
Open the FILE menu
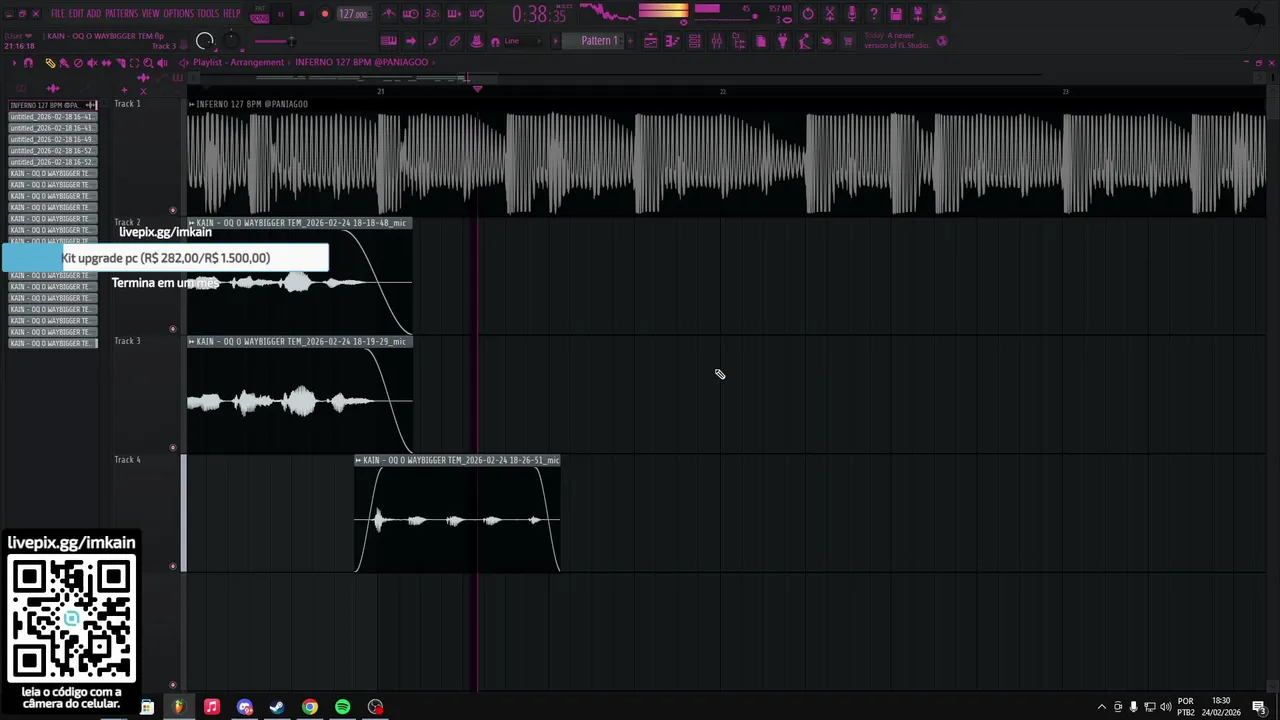click(x=57, y=14)
